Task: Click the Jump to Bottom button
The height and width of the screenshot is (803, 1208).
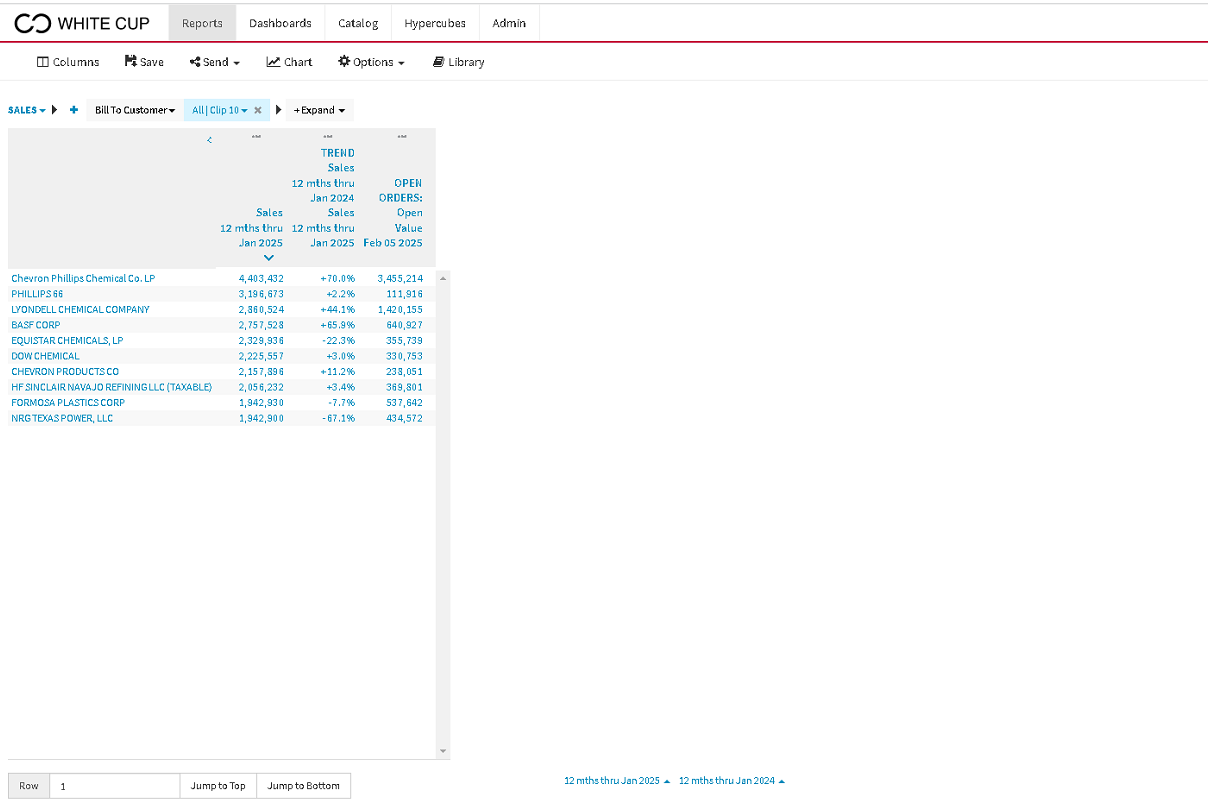Action: point(304,786)
